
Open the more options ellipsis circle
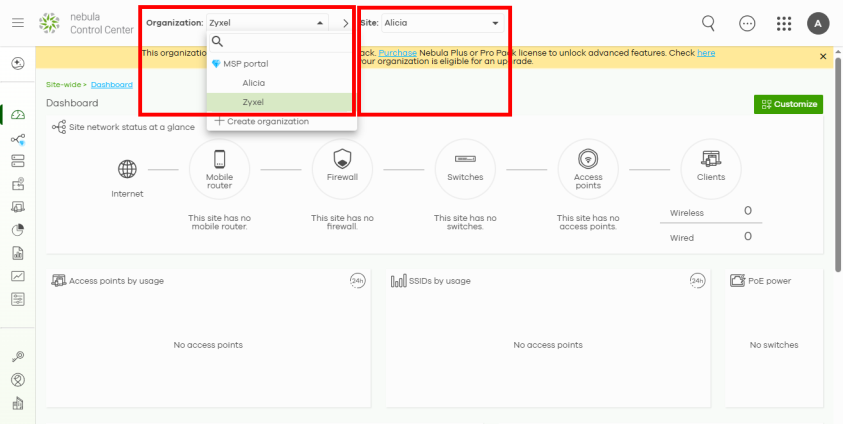coord(747,23)
